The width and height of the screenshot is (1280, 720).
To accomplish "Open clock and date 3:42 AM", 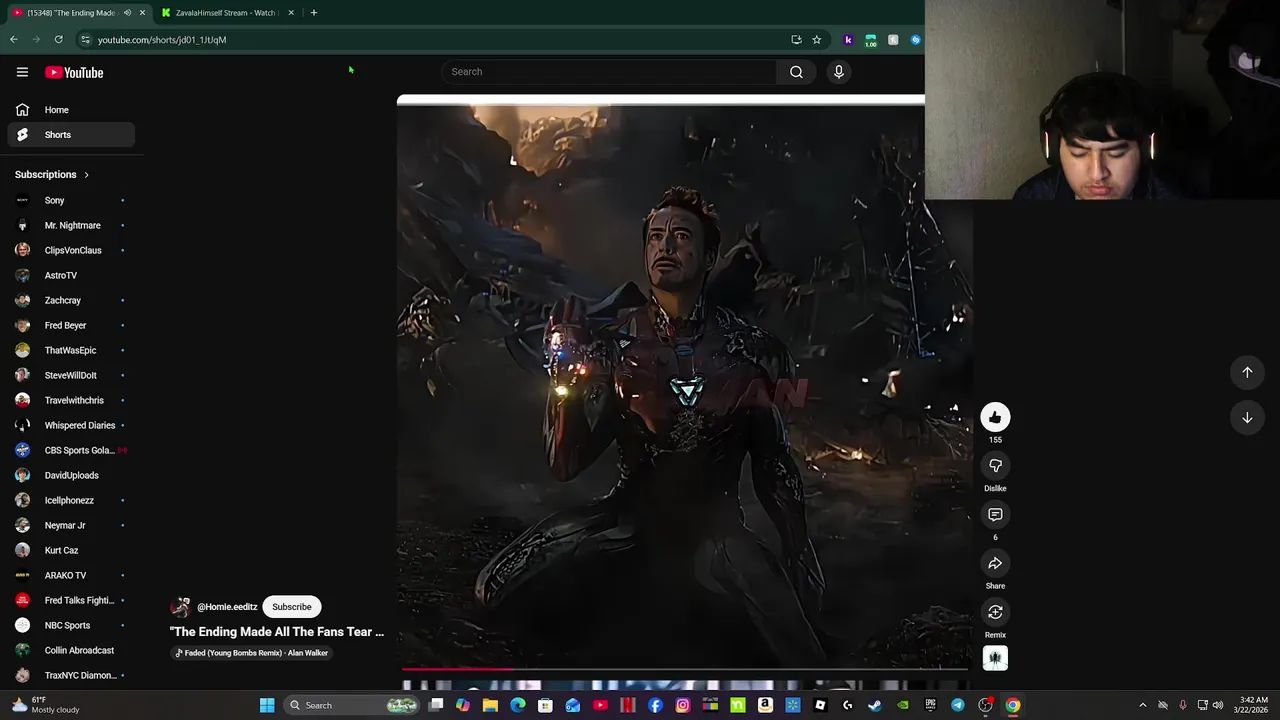I will coord(1253,705).
